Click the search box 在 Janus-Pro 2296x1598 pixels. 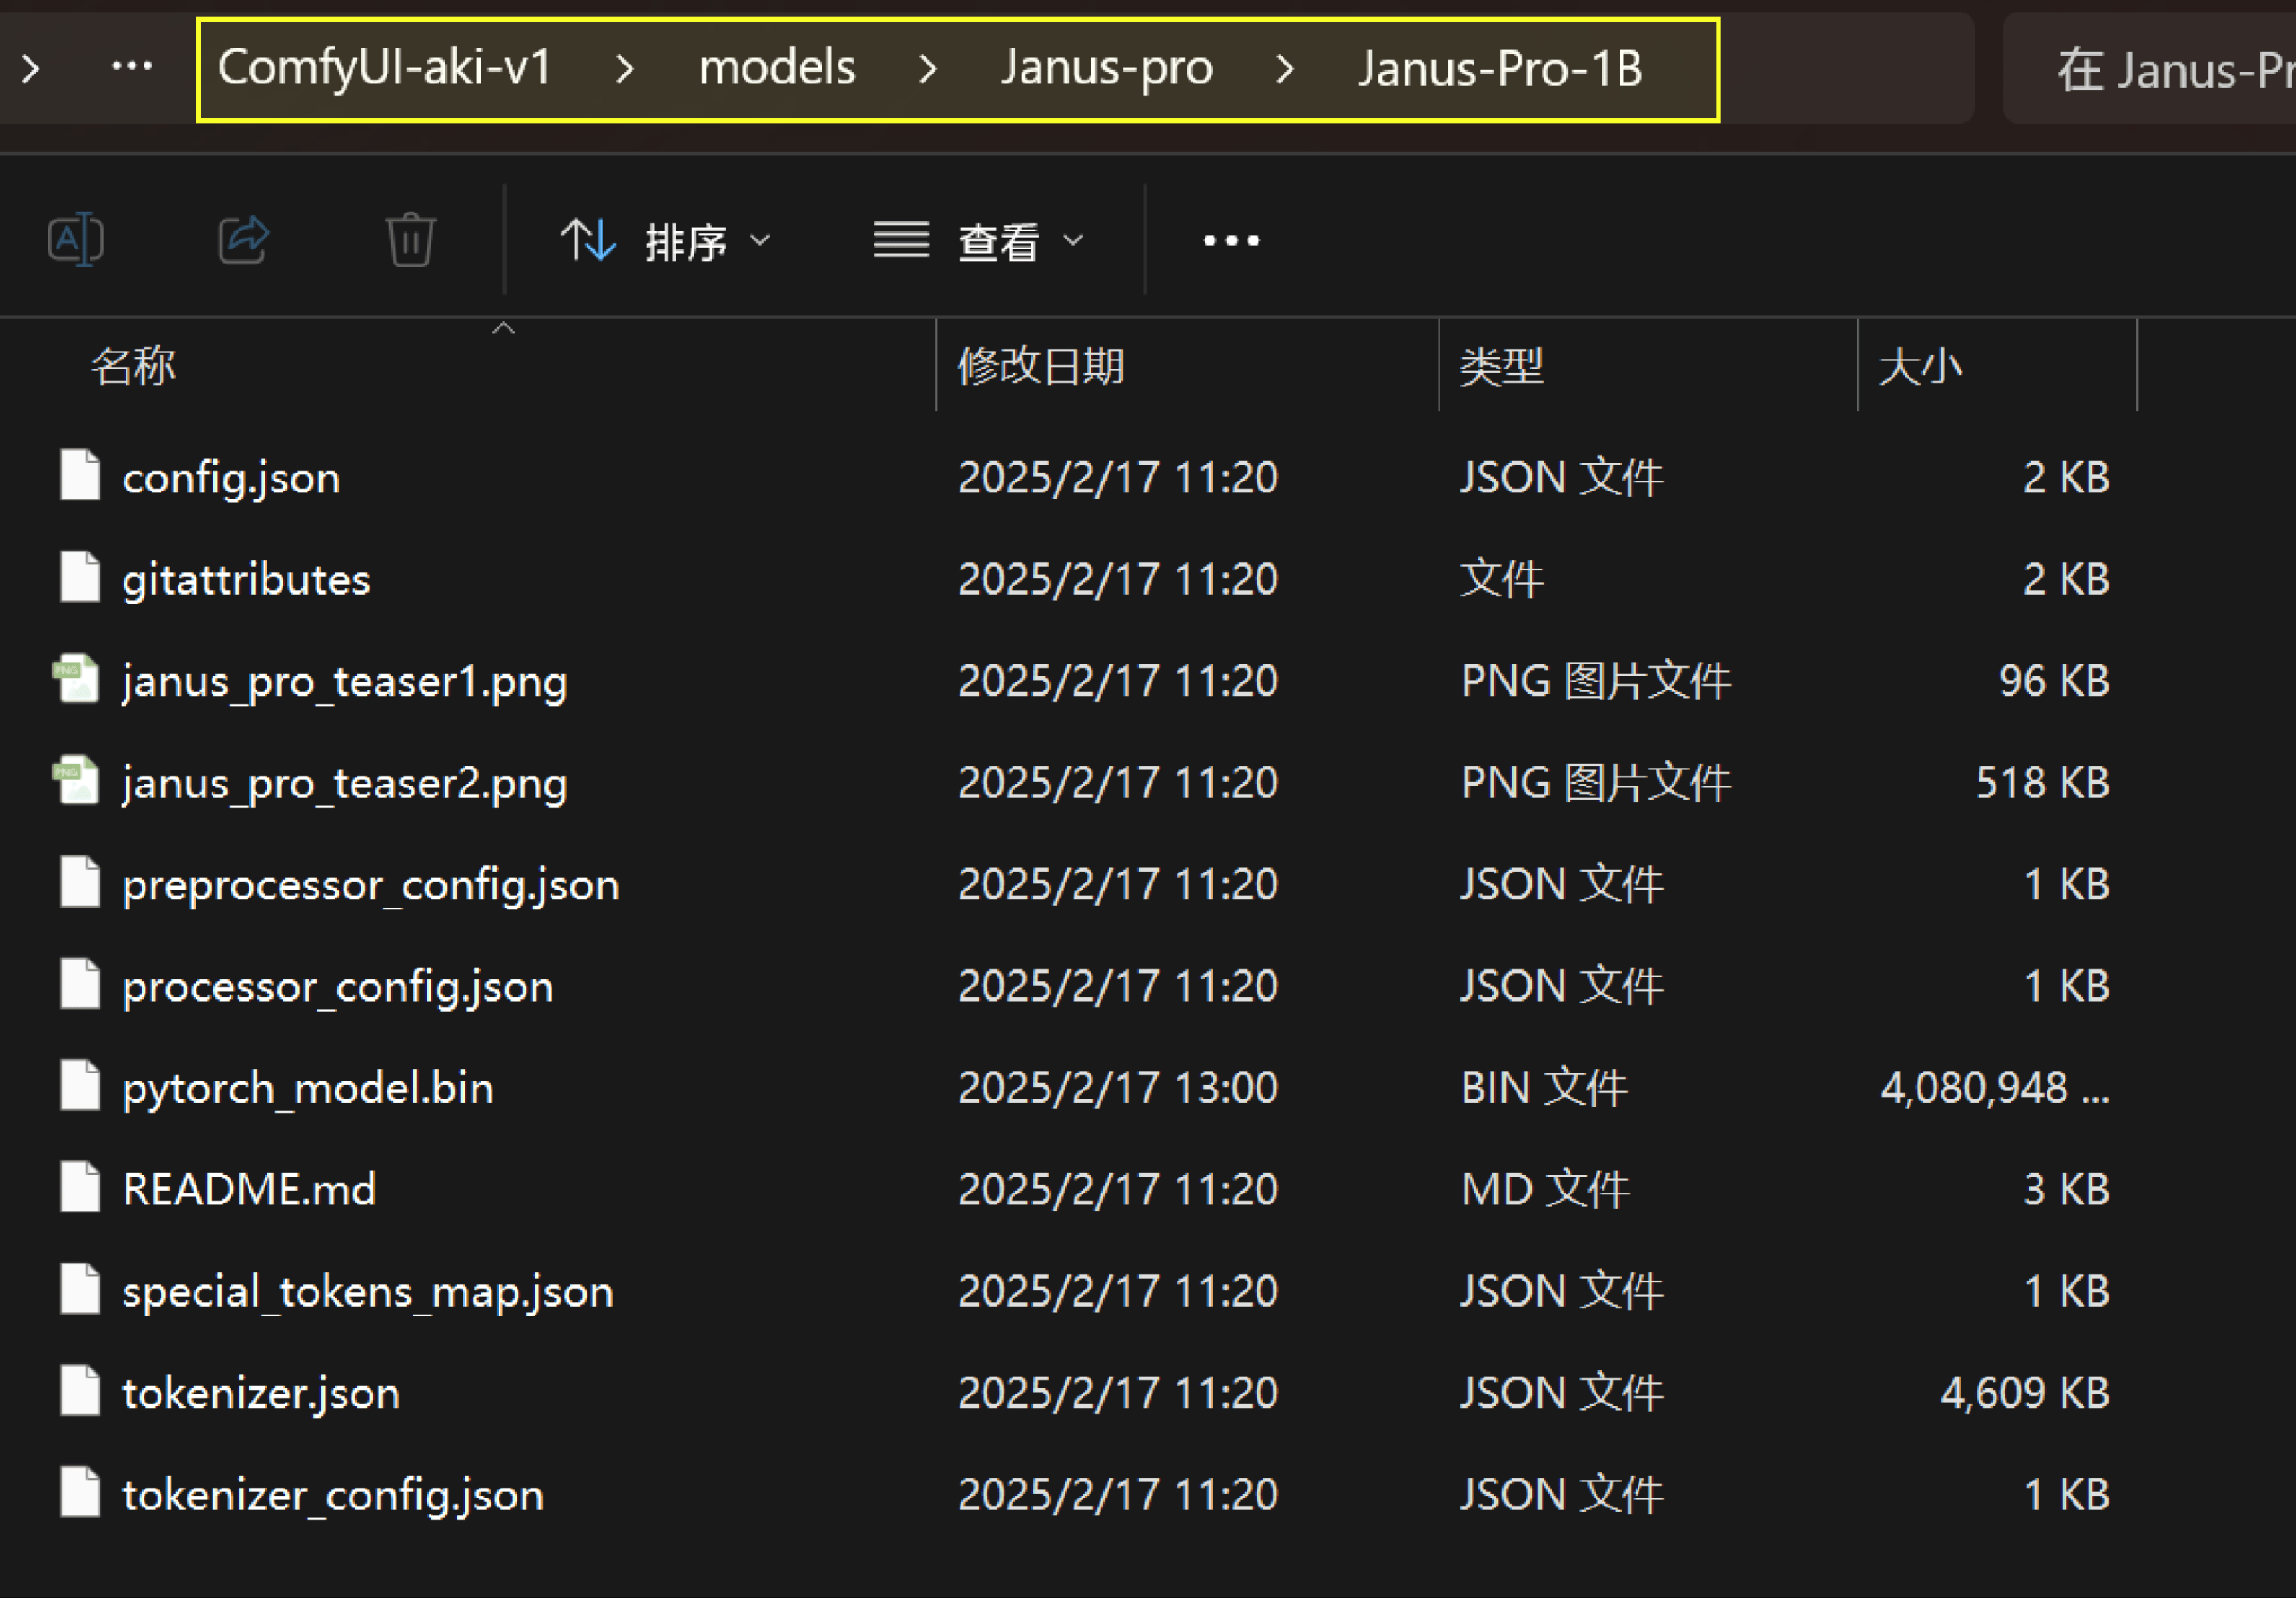point(2150,69)
